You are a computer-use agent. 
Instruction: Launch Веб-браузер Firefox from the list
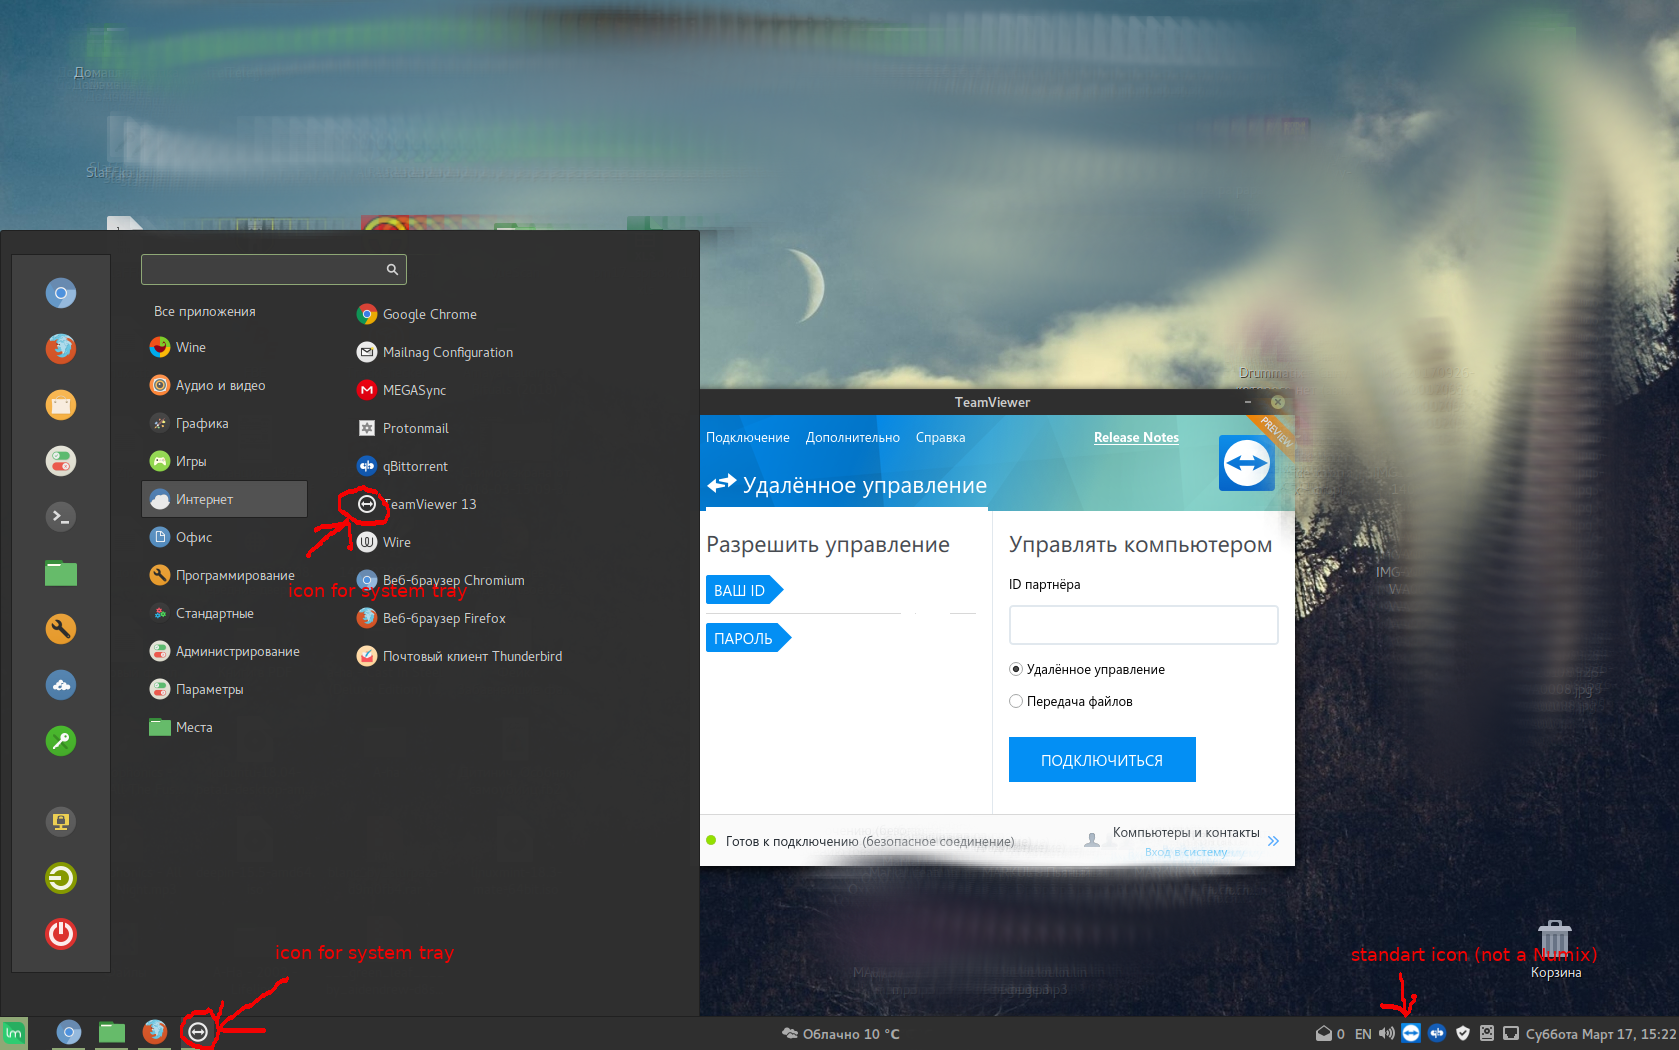[431, 618]
